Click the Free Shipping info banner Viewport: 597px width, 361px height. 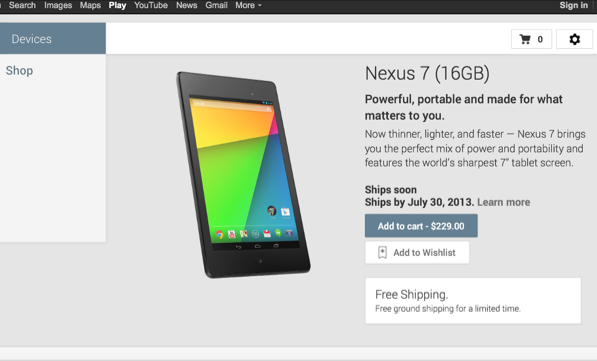click(473, 301)
